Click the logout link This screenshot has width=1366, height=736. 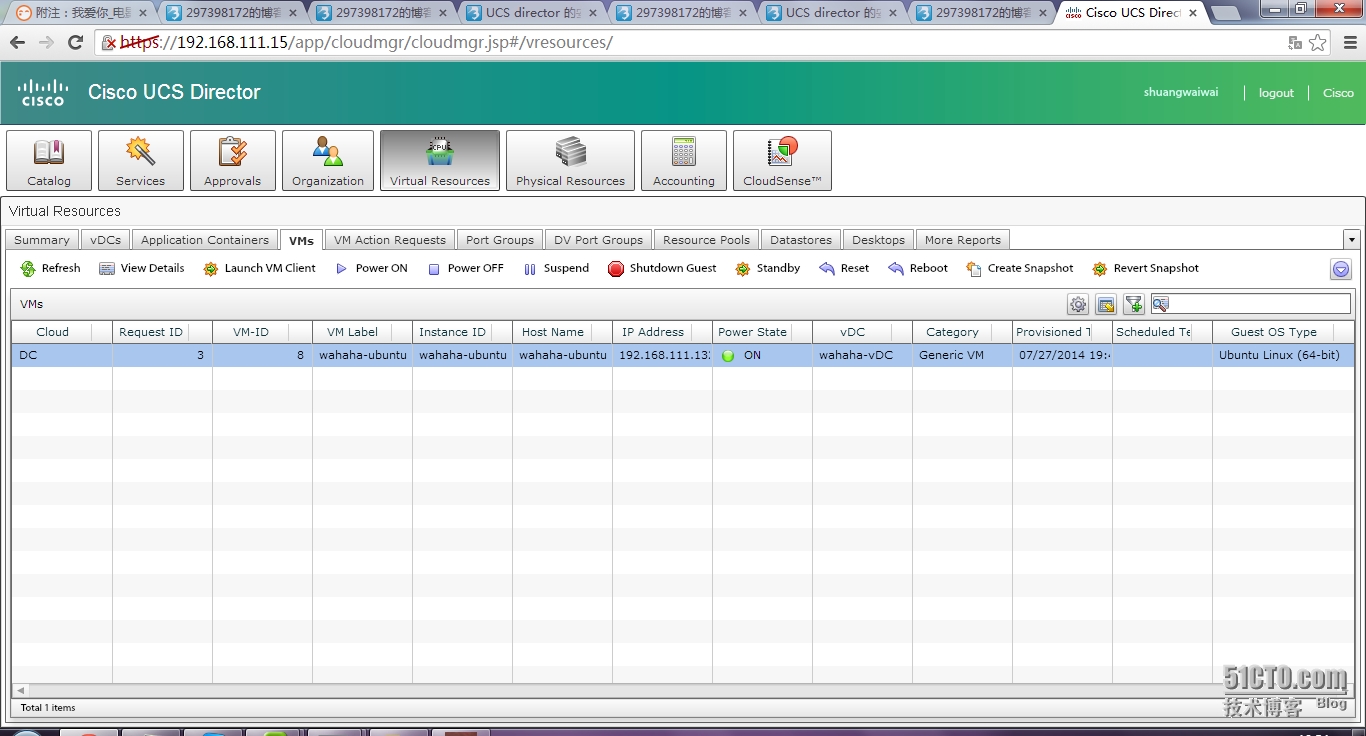(1276, 93)
